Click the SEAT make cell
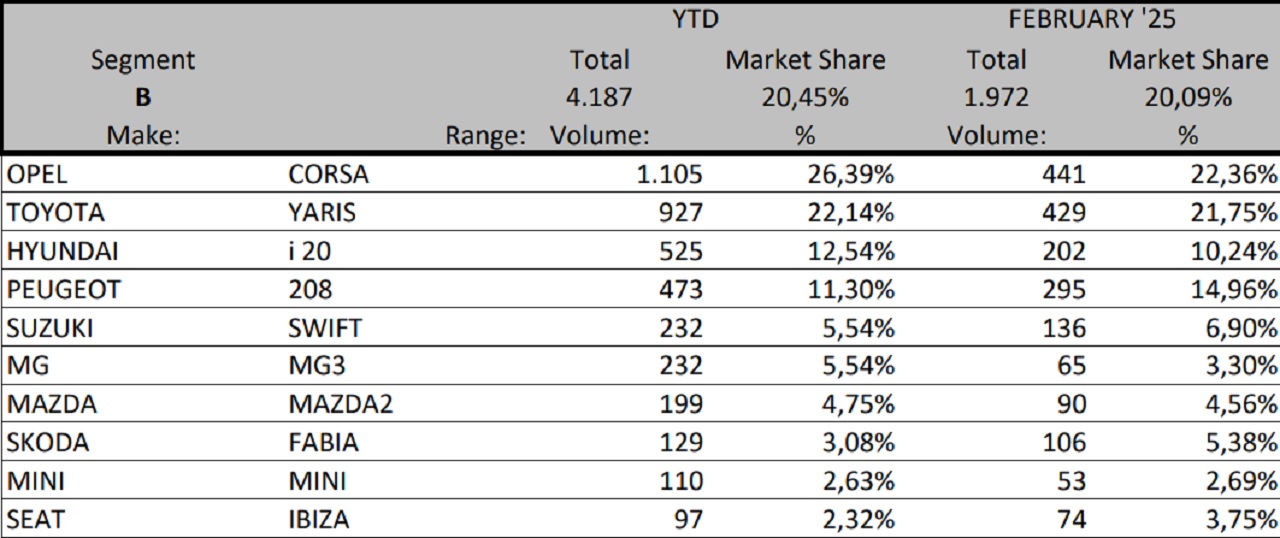 34,519
